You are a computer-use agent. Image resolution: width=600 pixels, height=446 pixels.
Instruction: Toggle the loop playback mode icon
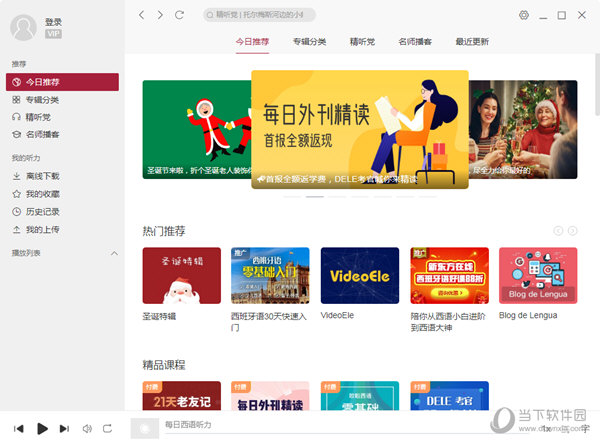point(108,429)
